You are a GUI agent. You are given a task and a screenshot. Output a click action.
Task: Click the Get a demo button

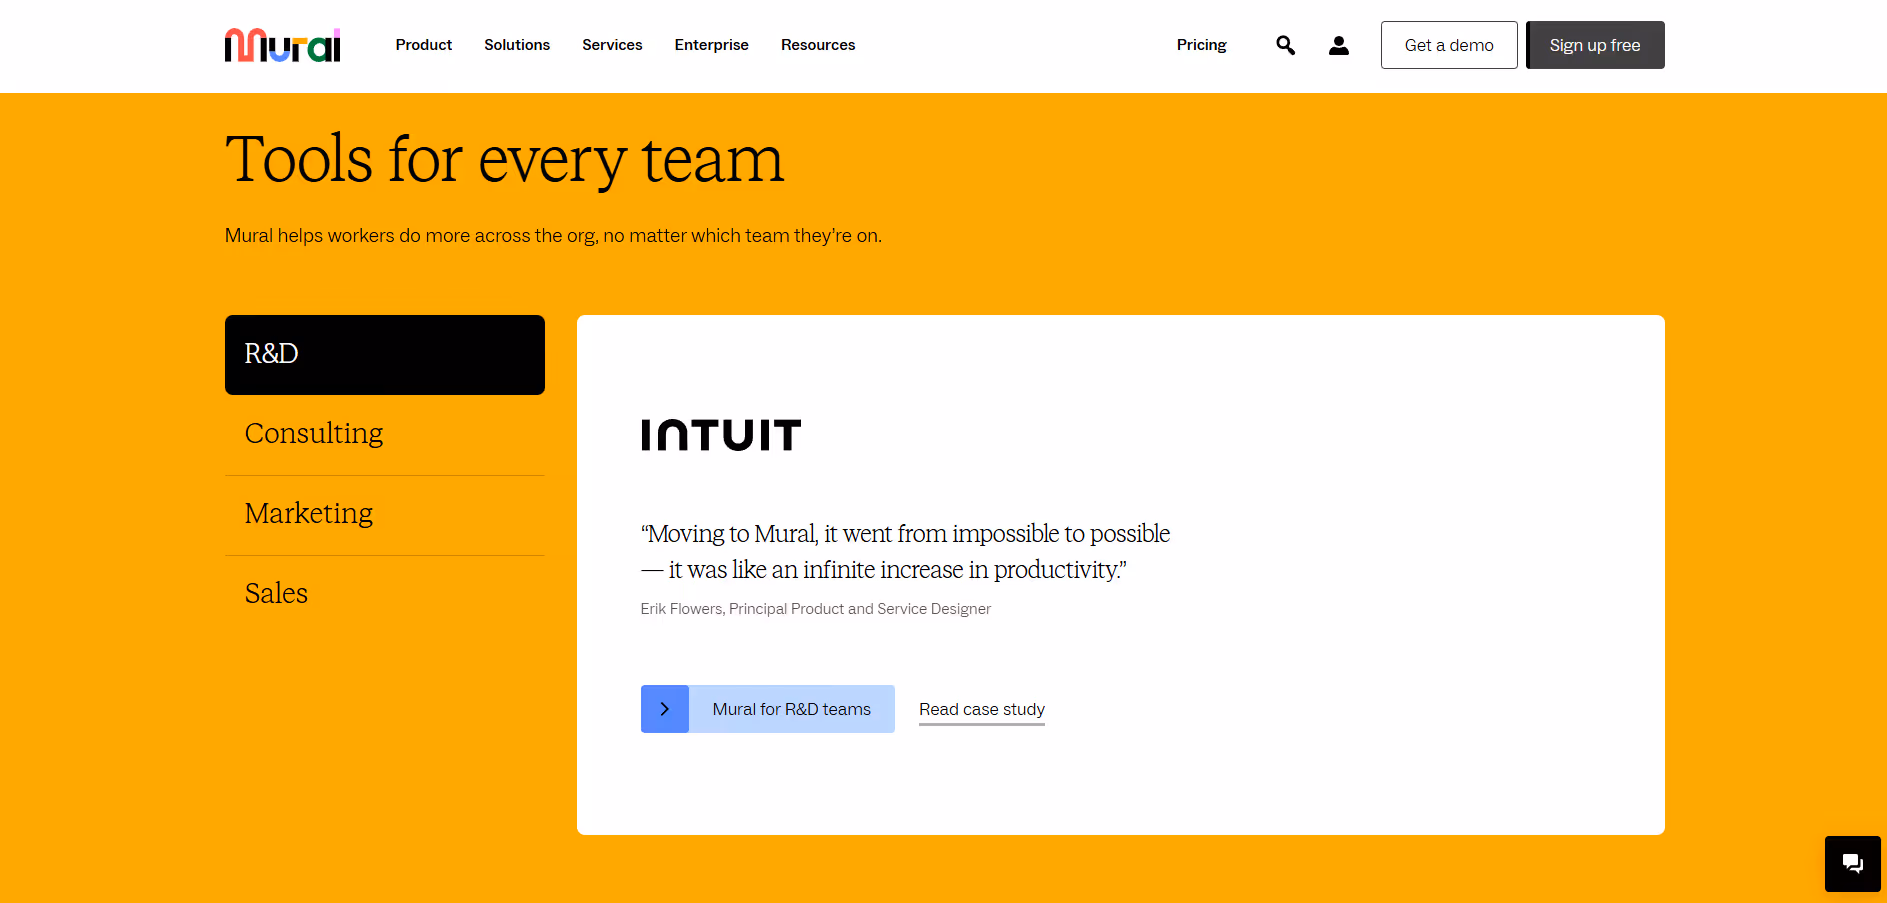coord(1449,45)
